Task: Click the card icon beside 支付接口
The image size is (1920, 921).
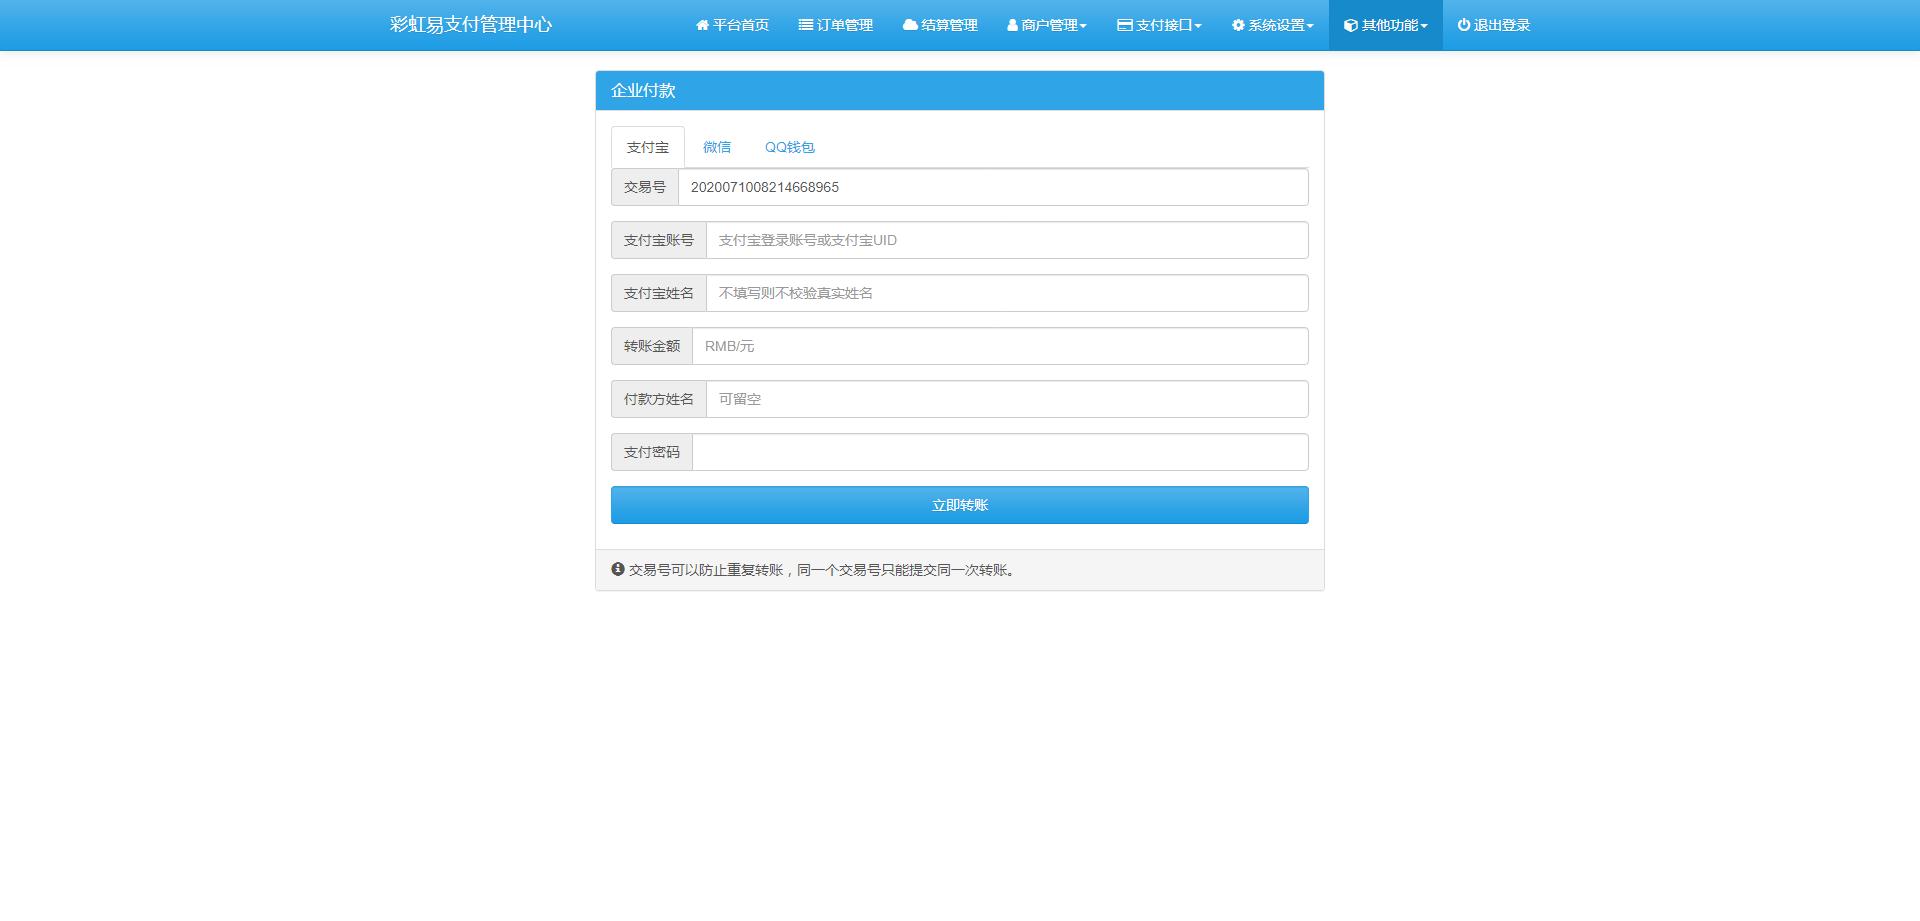Action: (x=1125, y=25)
